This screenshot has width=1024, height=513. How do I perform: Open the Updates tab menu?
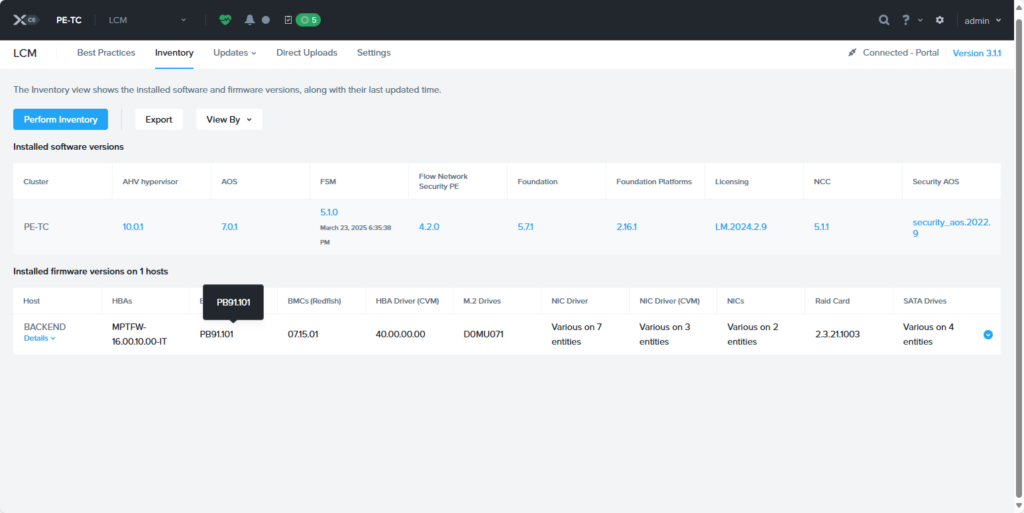[234, 53]
